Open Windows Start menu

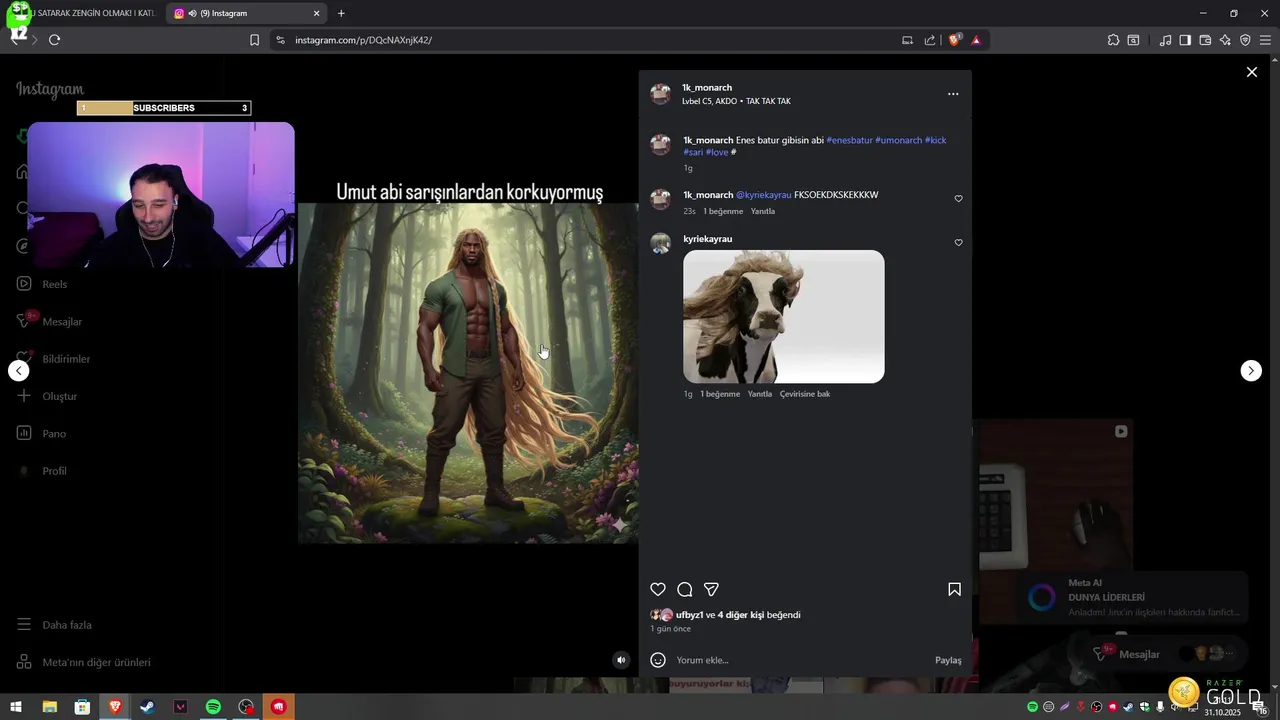(x=16, y=707)
